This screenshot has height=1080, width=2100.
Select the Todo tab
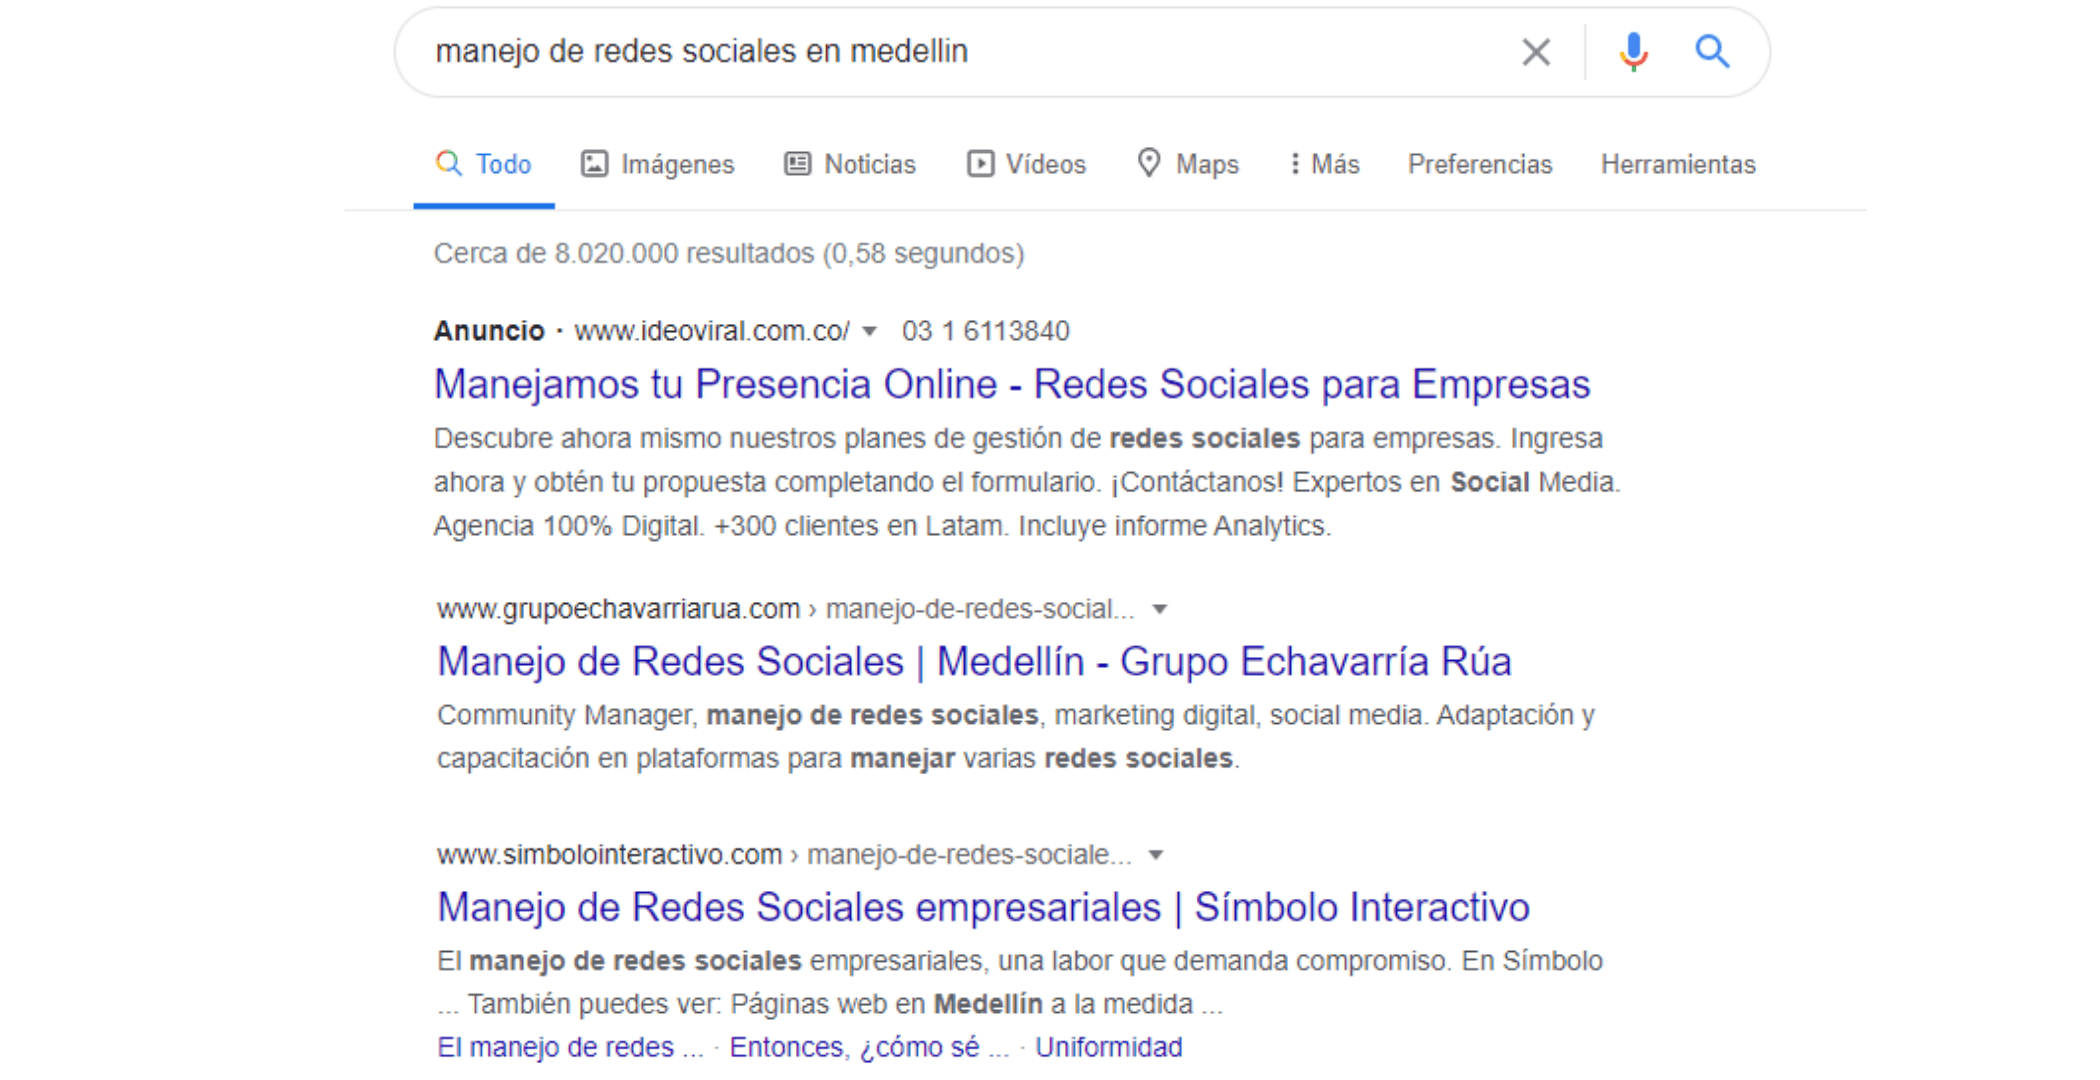tap(484, 164)
